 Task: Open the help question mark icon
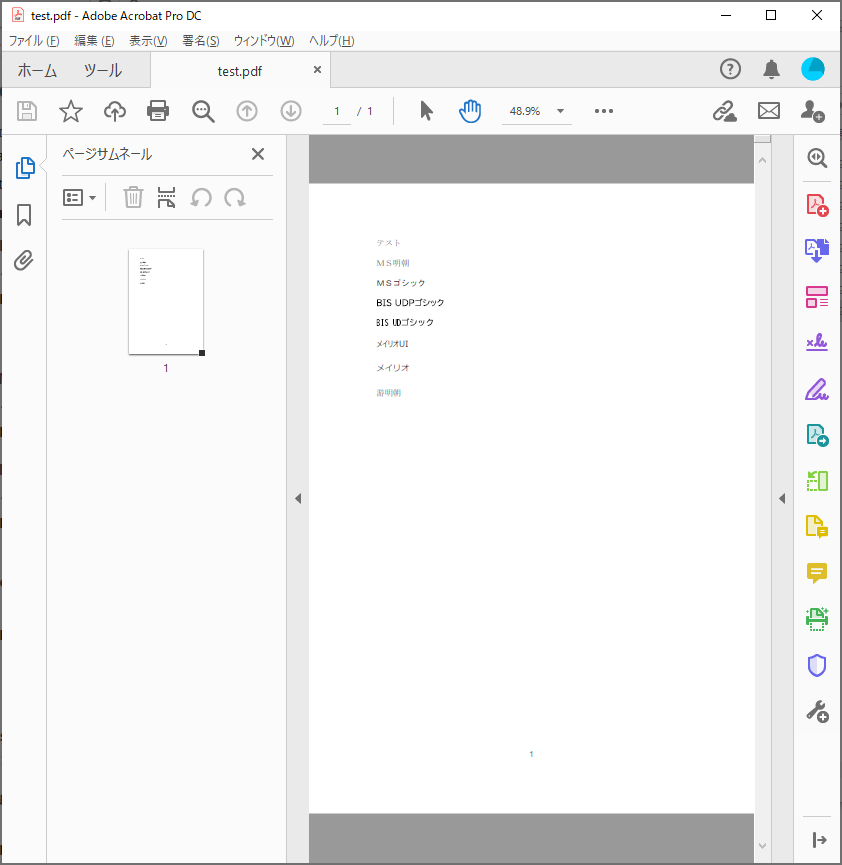pyautogui.click(x=730, y=70)
